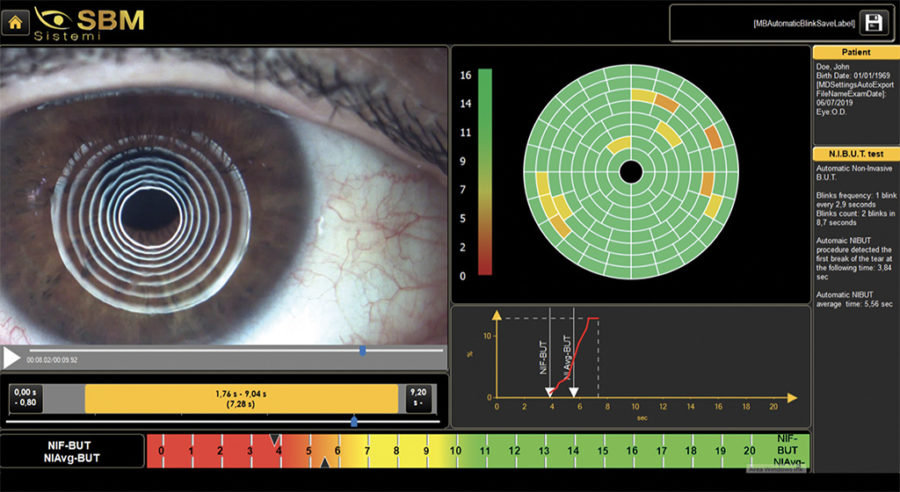Click the orange segment at the top of the tear map

coord(667,103)
